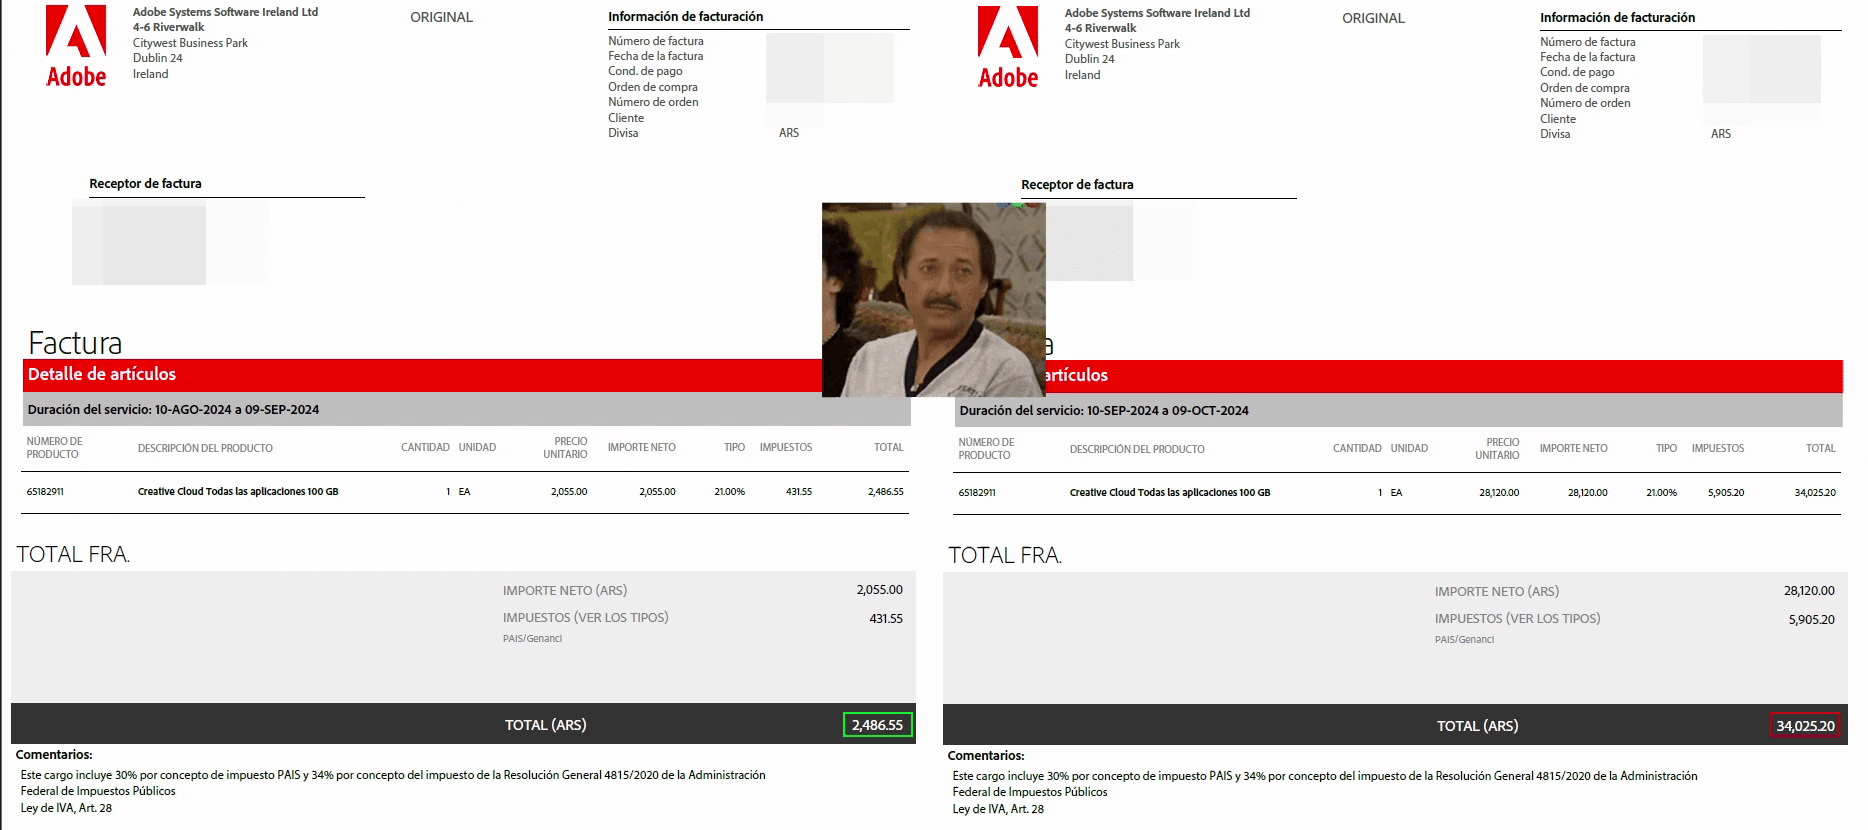
Task: Click the left invoice's 'Información de facturación' heading
Action: pos(686,17)
